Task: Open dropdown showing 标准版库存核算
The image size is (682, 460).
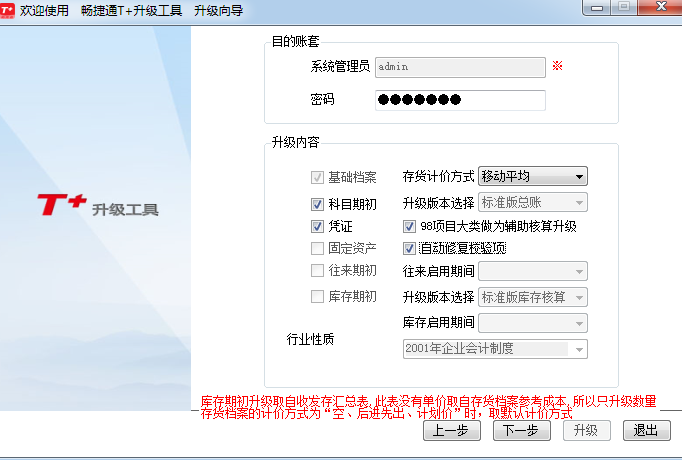Action: tap(533, 297)
